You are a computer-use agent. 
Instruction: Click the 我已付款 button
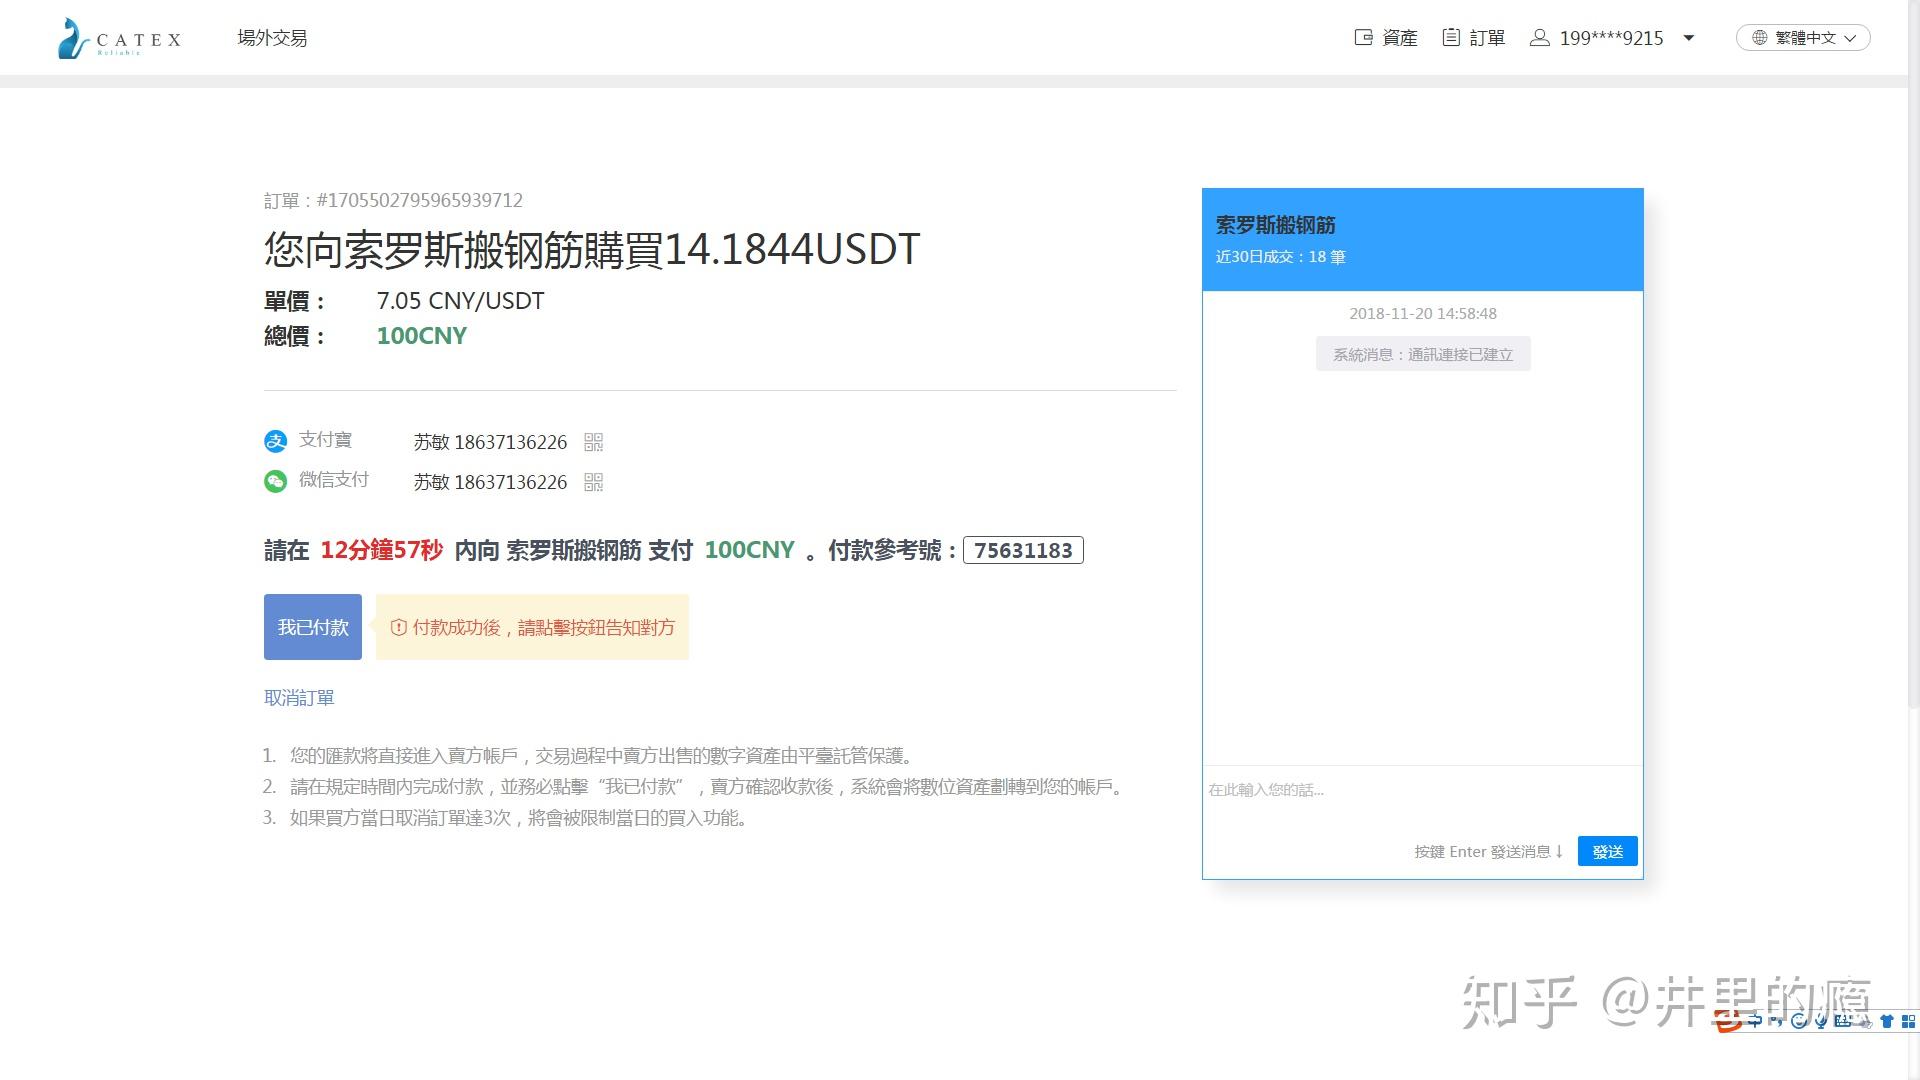click(313, 627)
